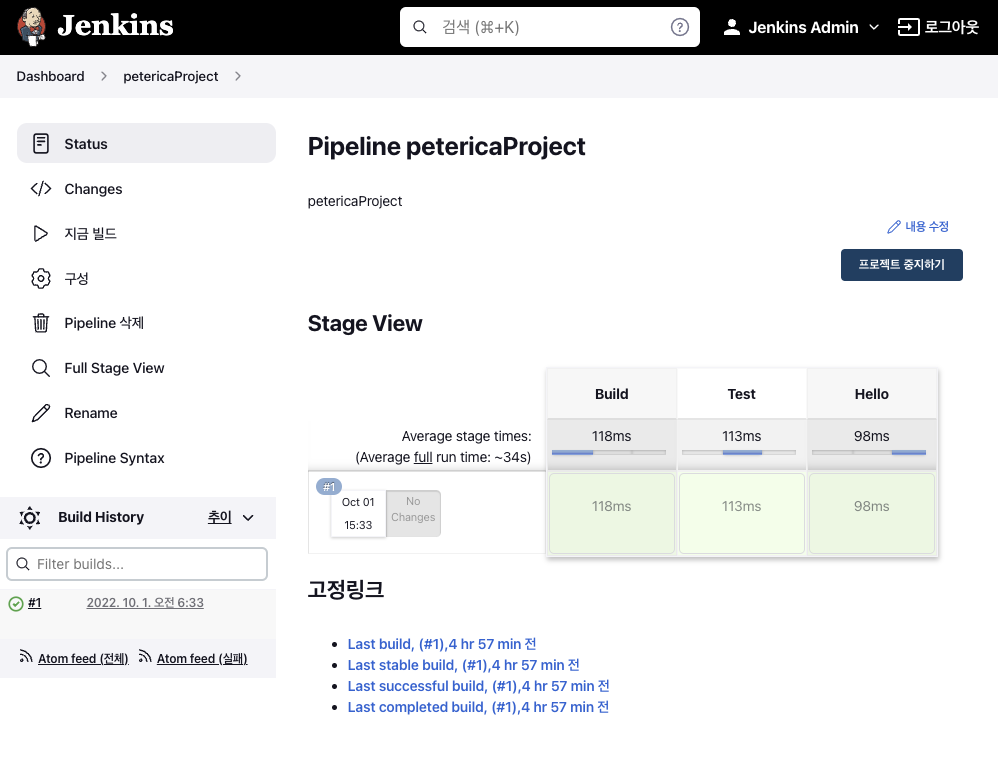Open Pipeline Syntax in the sidebar
998x762 pixels.
click(146, 458)
